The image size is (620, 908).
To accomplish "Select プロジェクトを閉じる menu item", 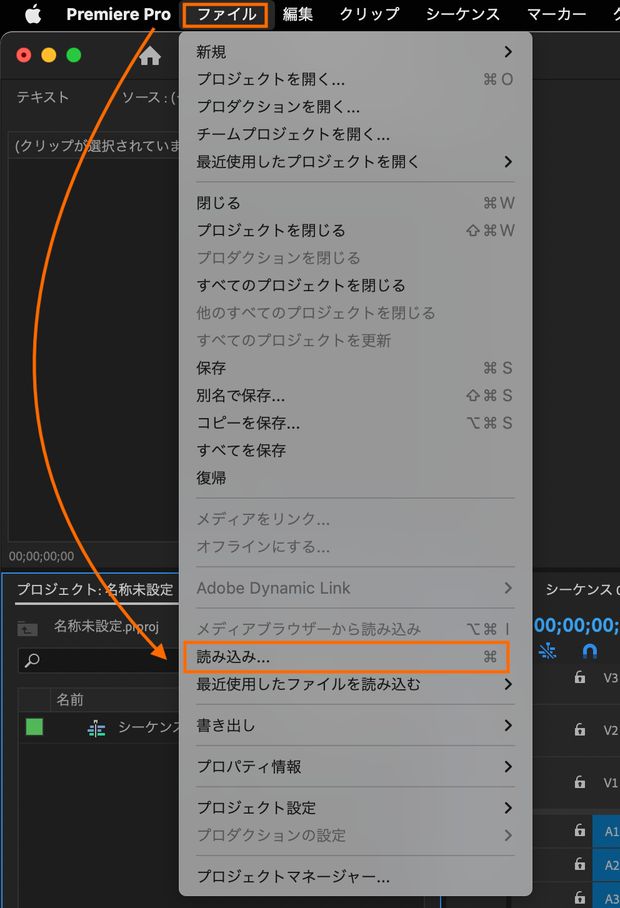I will 355,230.
